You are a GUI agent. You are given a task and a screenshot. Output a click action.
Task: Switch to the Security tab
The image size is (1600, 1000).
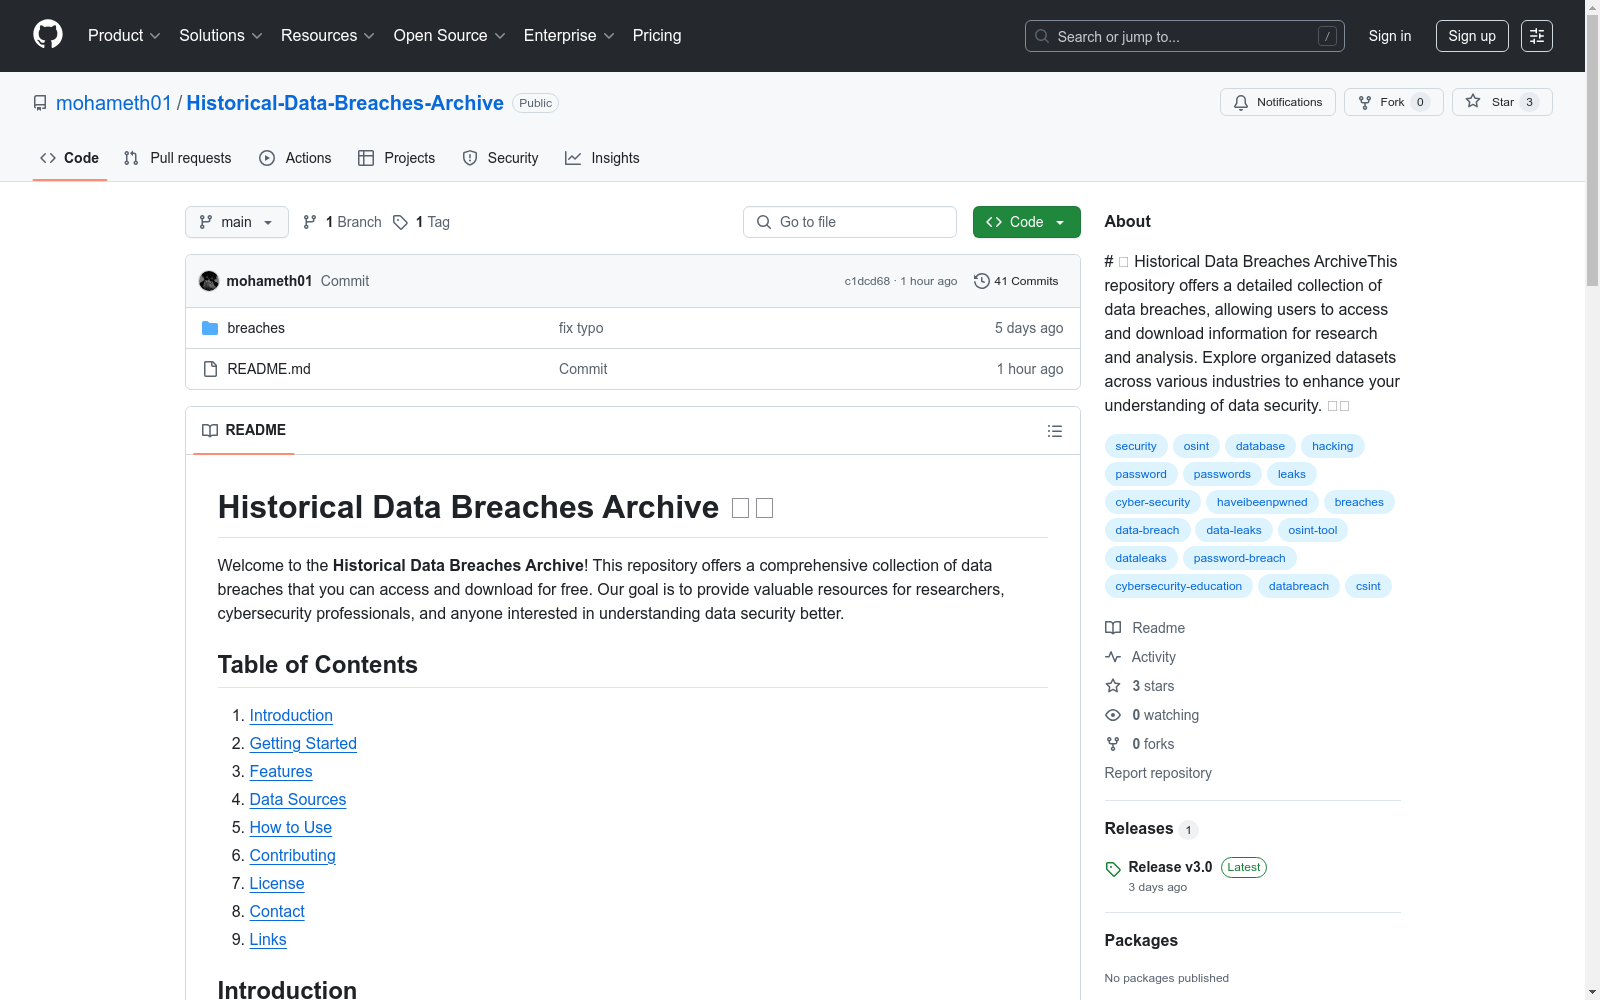(501, 158)
